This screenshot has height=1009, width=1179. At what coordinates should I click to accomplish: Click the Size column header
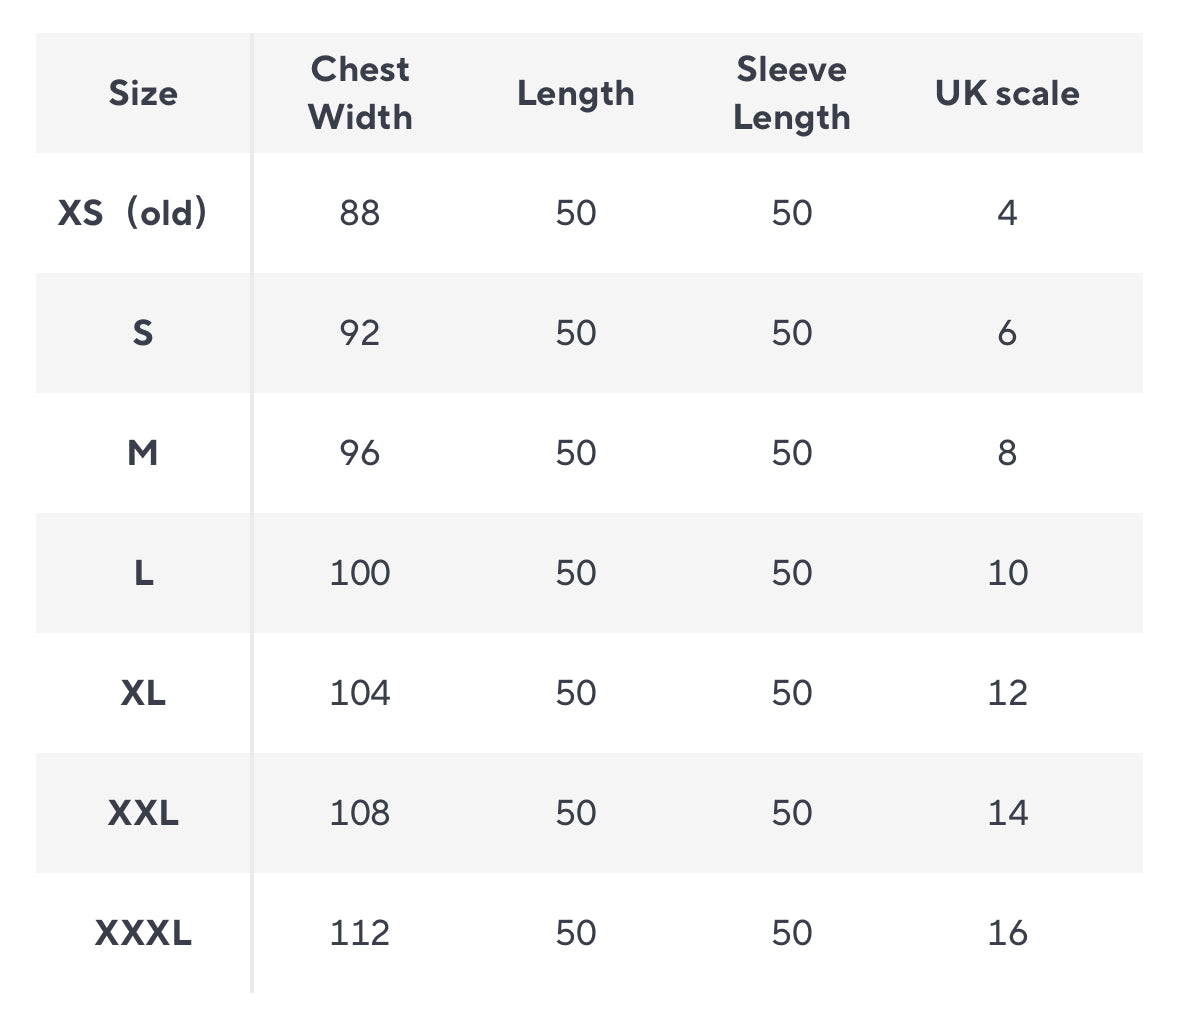tap(143, 93)
